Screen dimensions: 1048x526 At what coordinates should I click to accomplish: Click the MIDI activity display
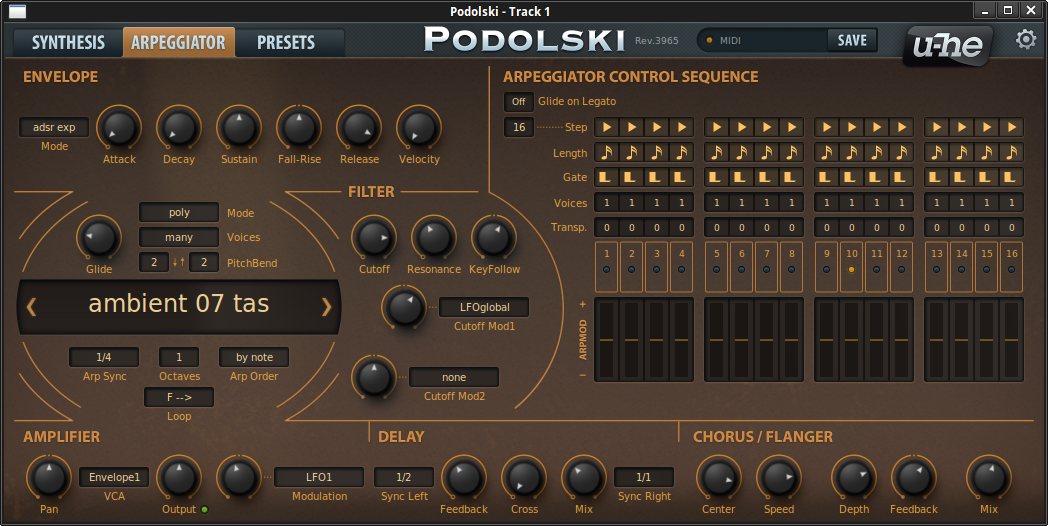click(x=762, y=40)
